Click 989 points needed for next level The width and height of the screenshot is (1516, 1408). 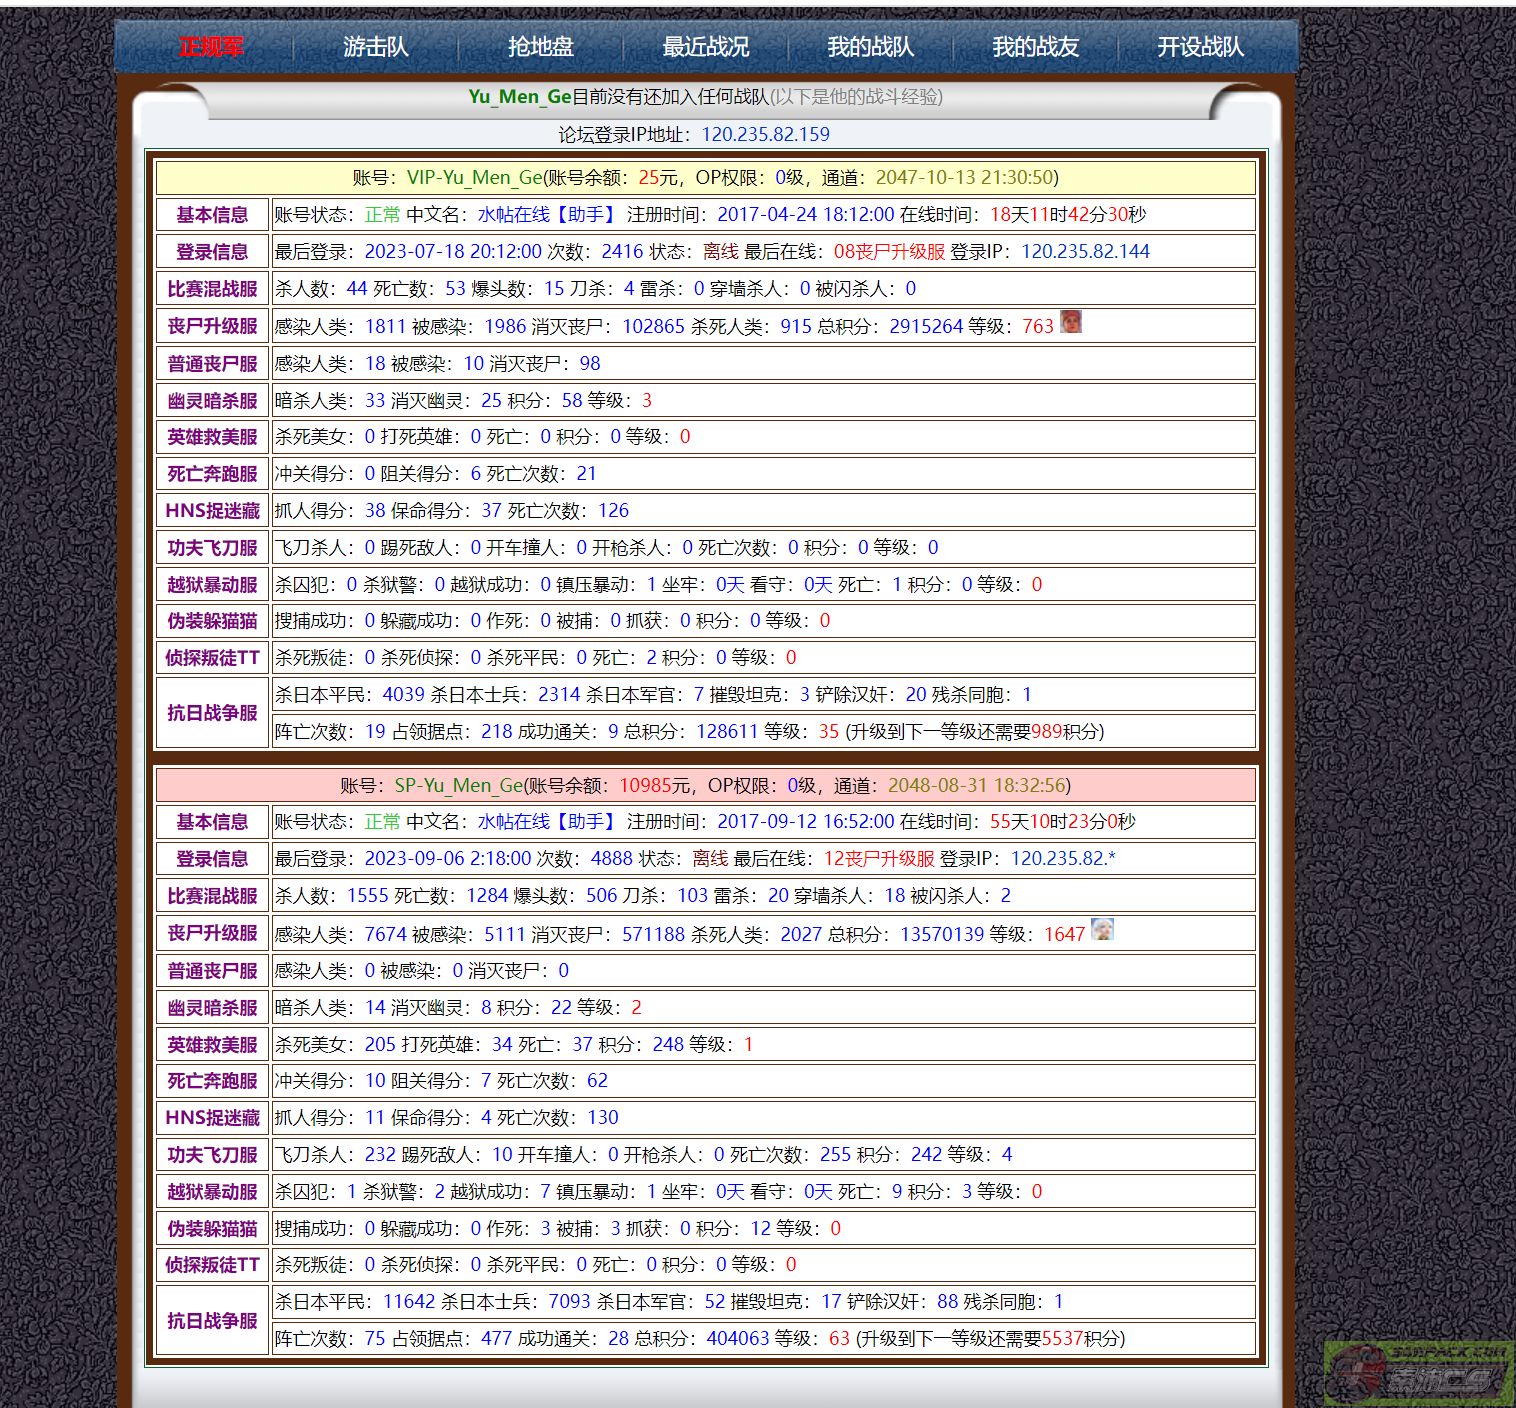pyautogui.click(x=1046, y=732)
